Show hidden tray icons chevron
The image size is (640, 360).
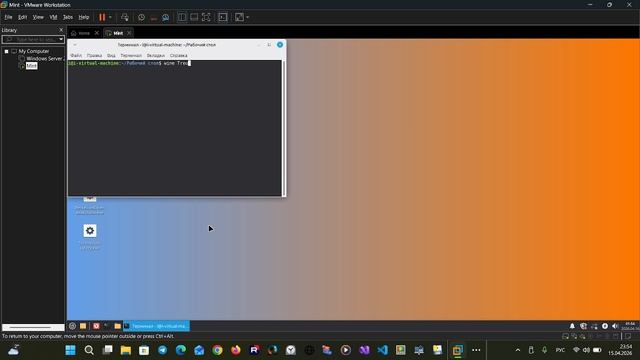pos(518,350)
